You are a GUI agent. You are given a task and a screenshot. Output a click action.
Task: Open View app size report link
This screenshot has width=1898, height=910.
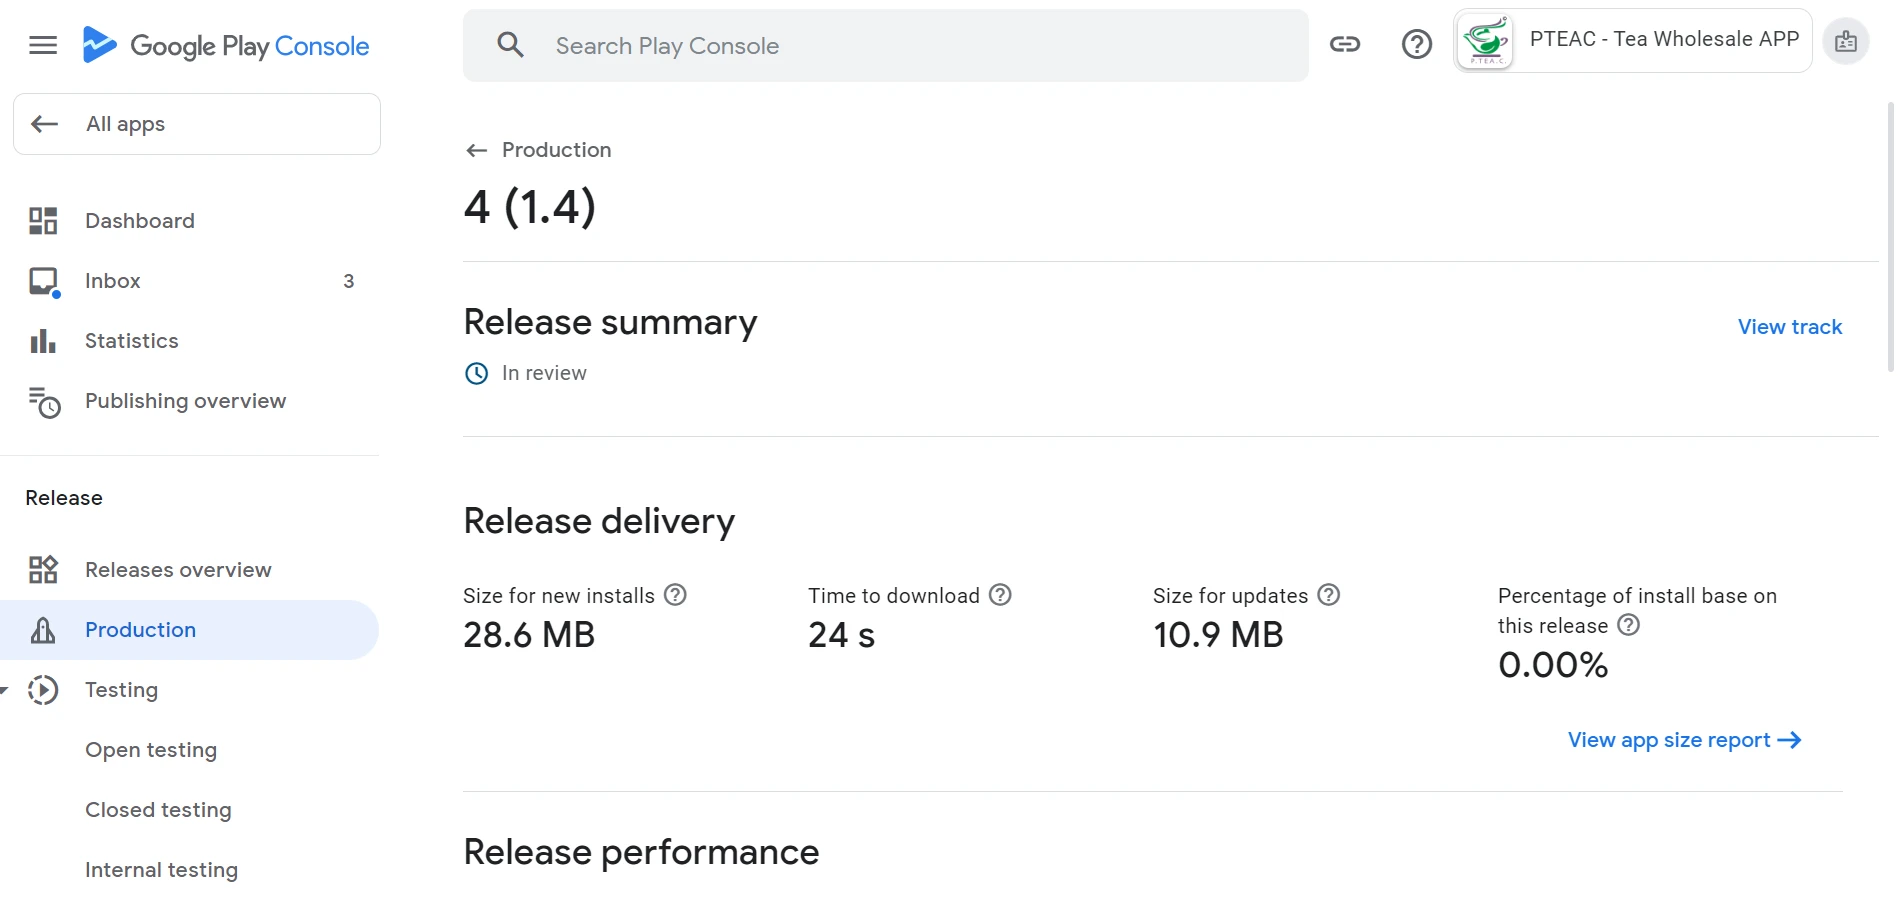1685,740
